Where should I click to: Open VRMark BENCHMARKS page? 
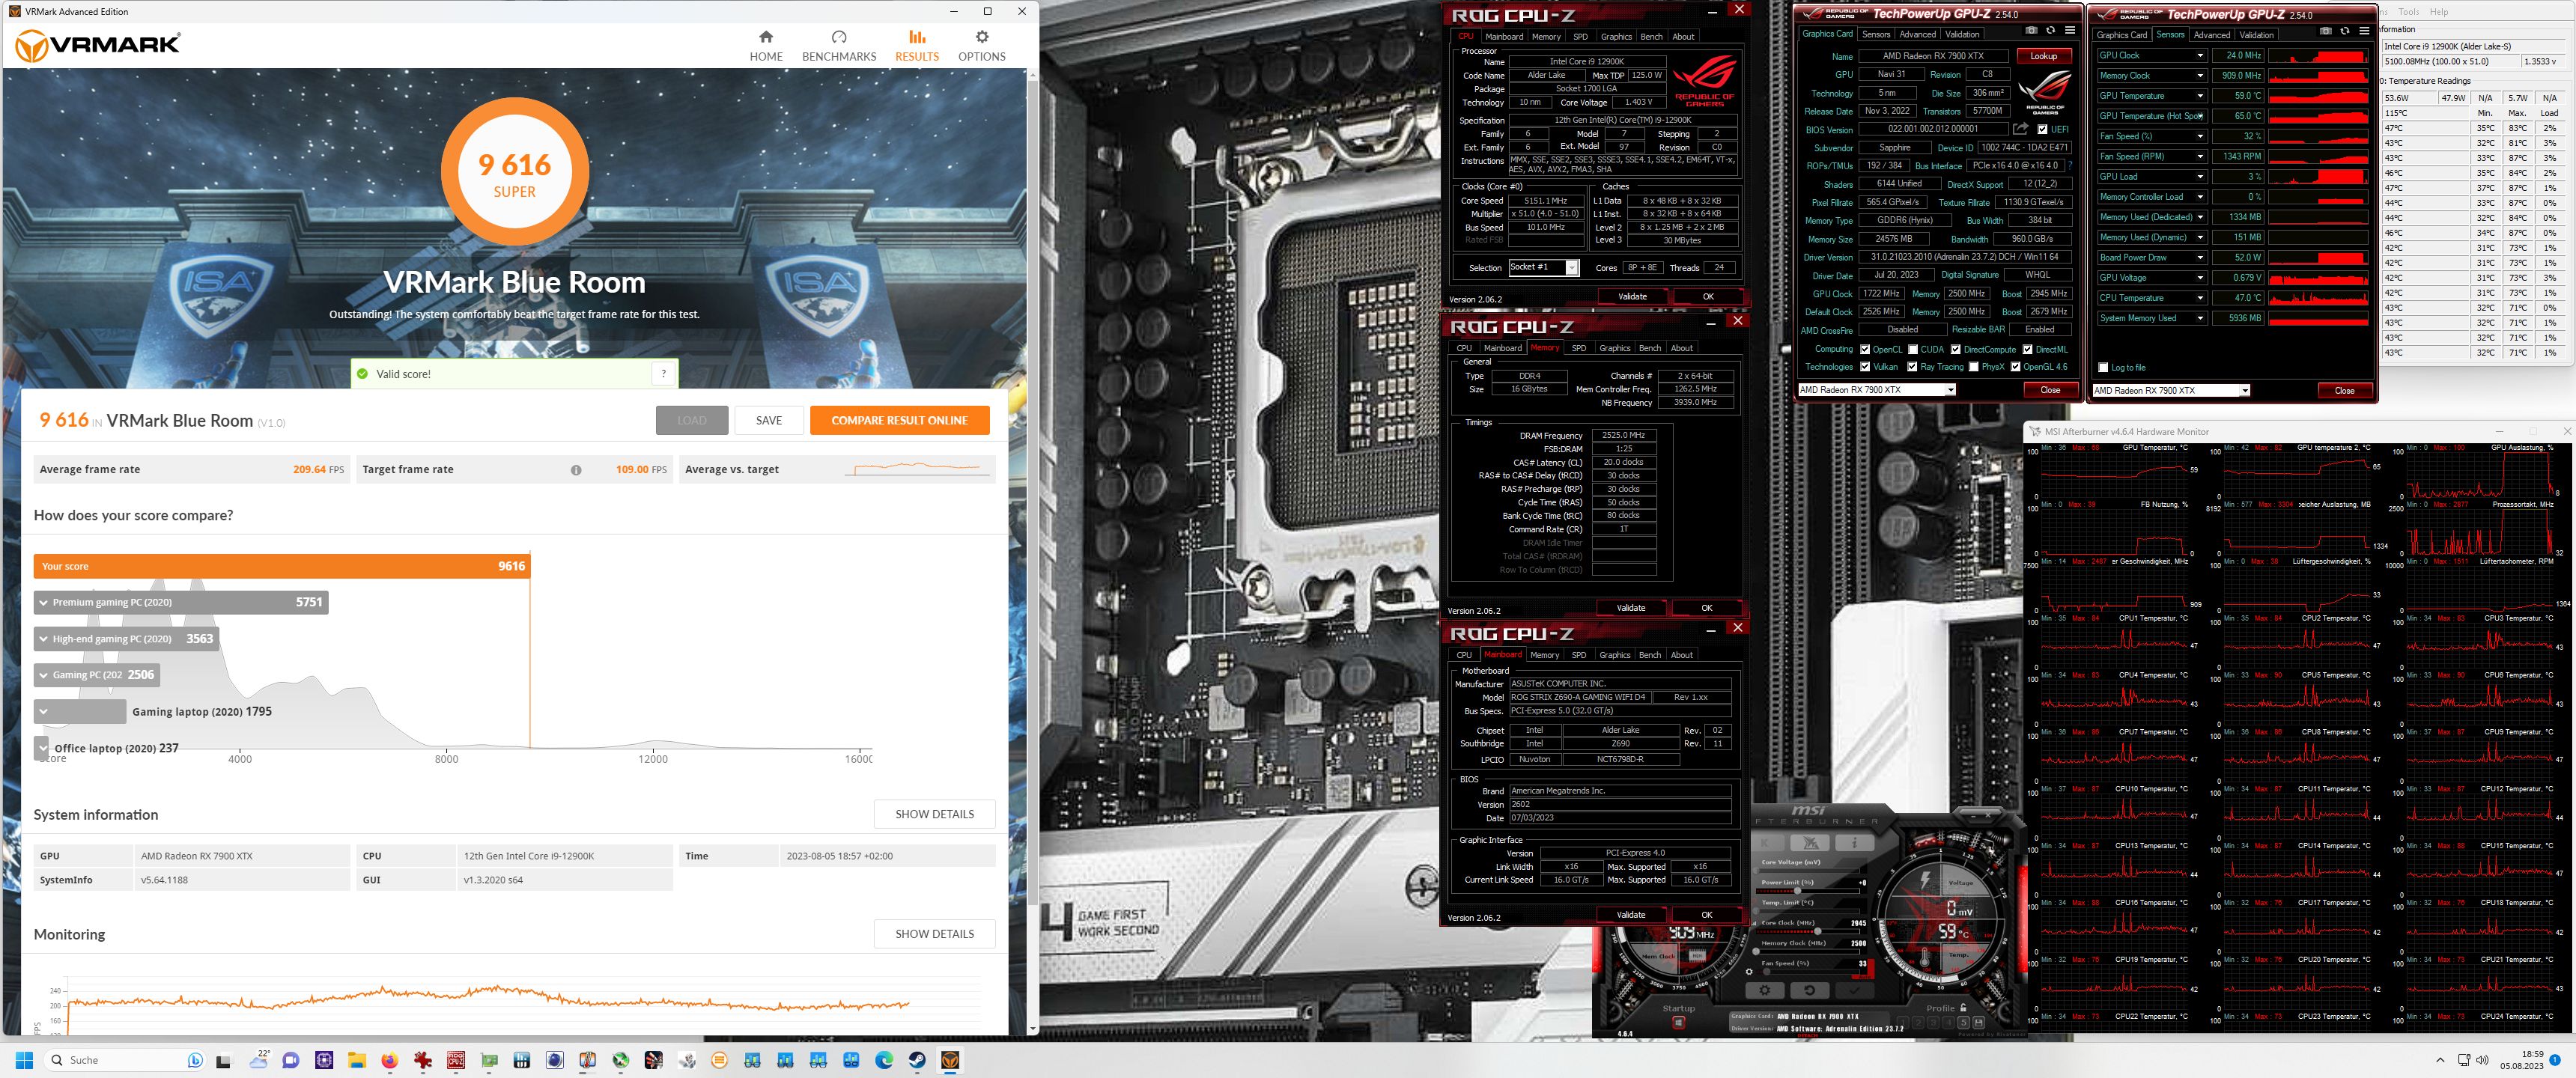tap(839, 46)
